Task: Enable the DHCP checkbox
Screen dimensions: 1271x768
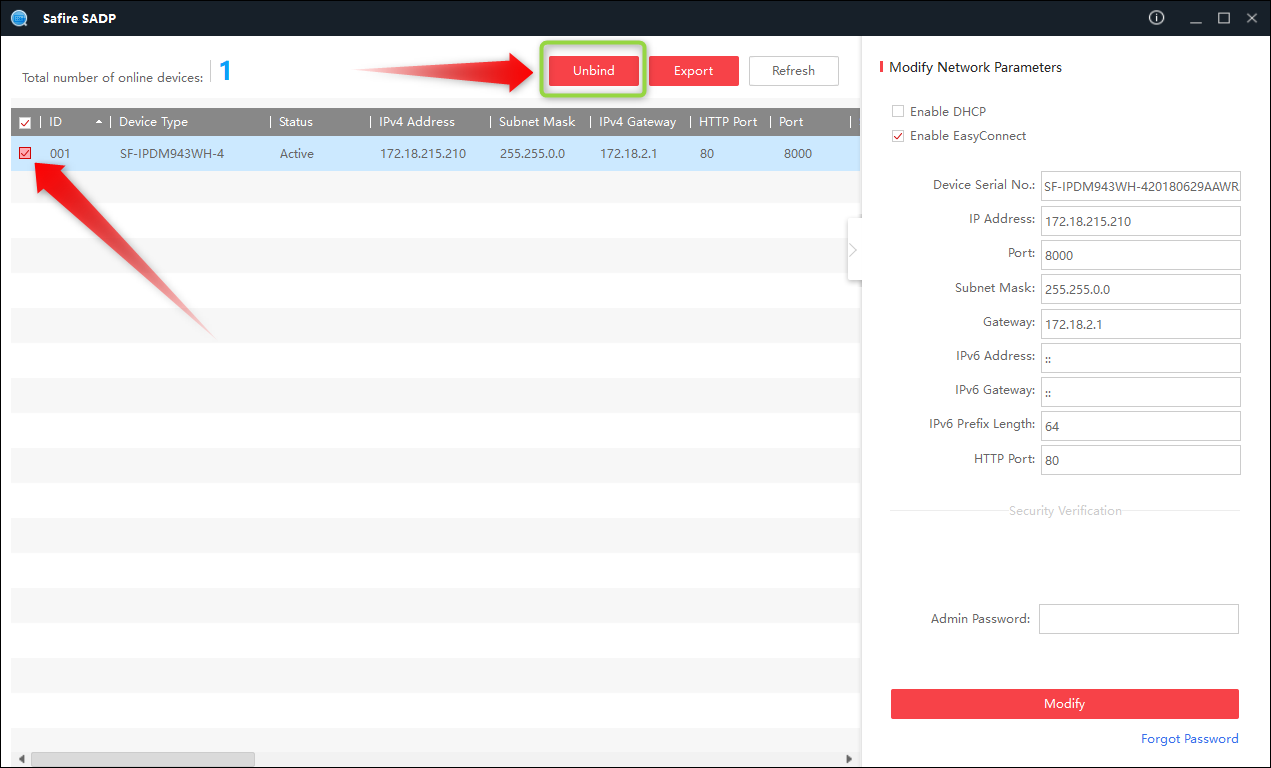Action: pos(898,112)
